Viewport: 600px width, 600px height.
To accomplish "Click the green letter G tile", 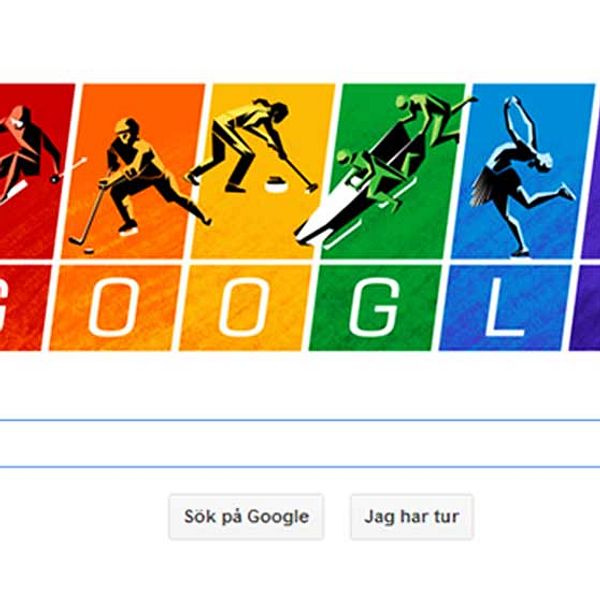I will point(374,307).
